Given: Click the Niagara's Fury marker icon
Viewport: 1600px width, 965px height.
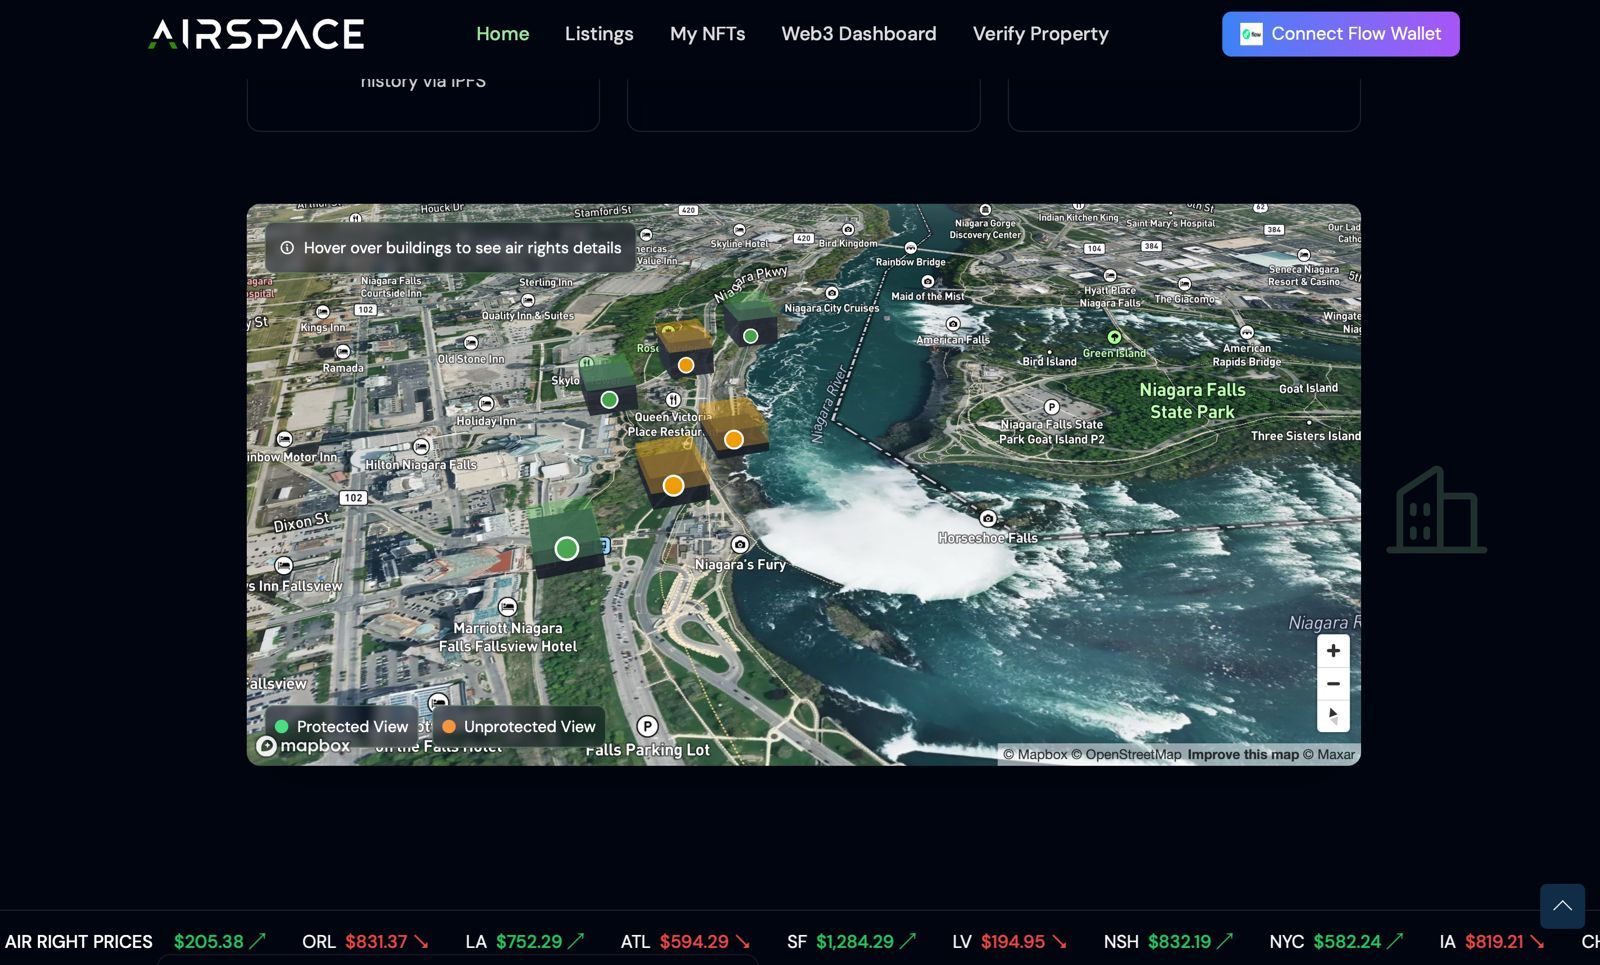Looking at the screenshot, I should coord(740,544).
